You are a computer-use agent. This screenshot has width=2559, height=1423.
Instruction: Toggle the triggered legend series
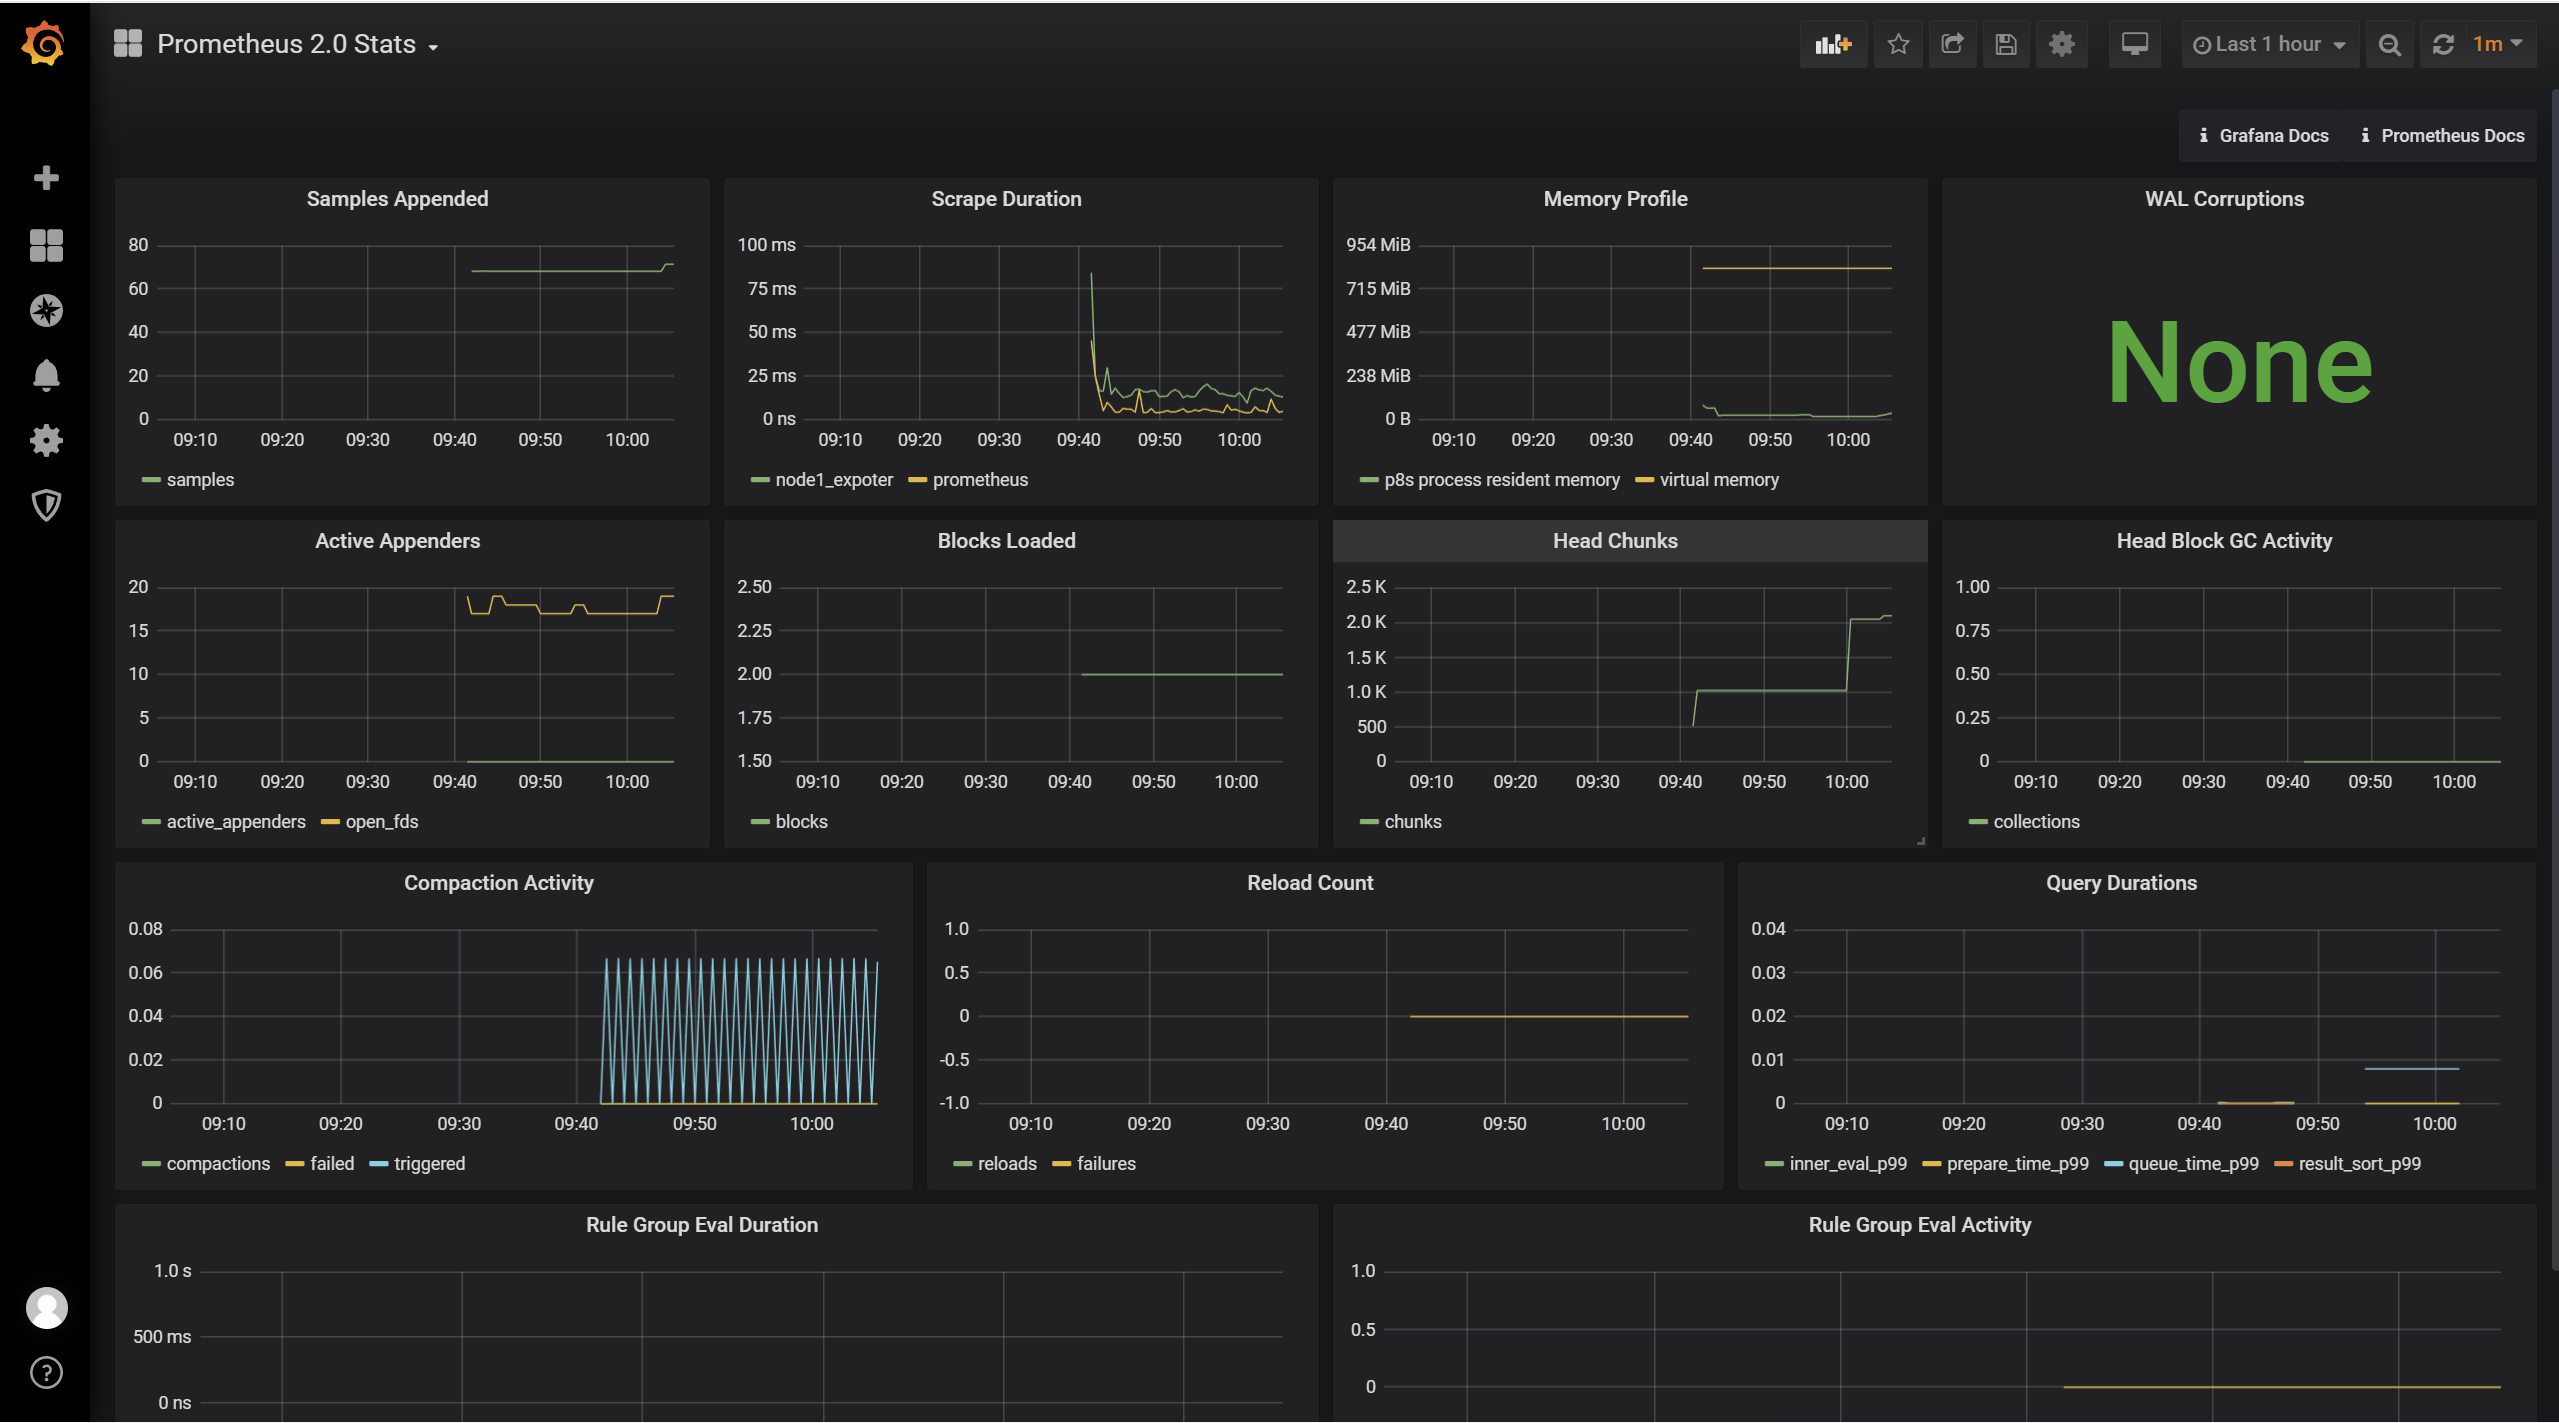click(x=429, y=1164)
